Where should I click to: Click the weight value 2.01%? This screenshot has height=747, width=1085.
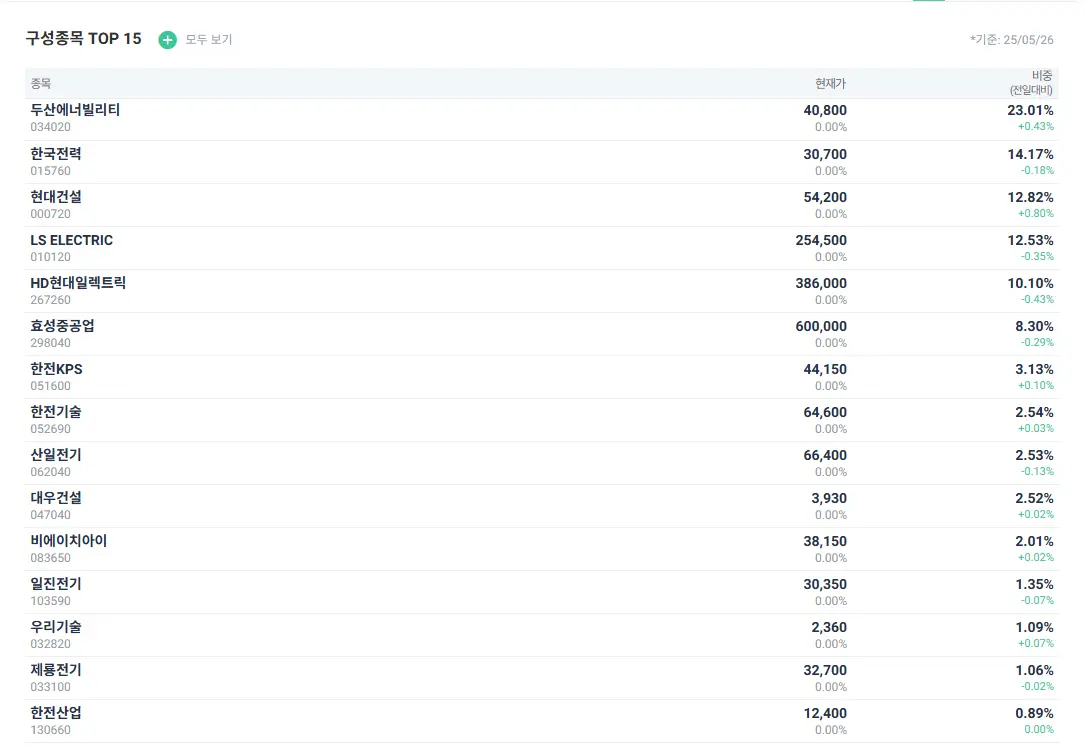[x=1034, y=541]
